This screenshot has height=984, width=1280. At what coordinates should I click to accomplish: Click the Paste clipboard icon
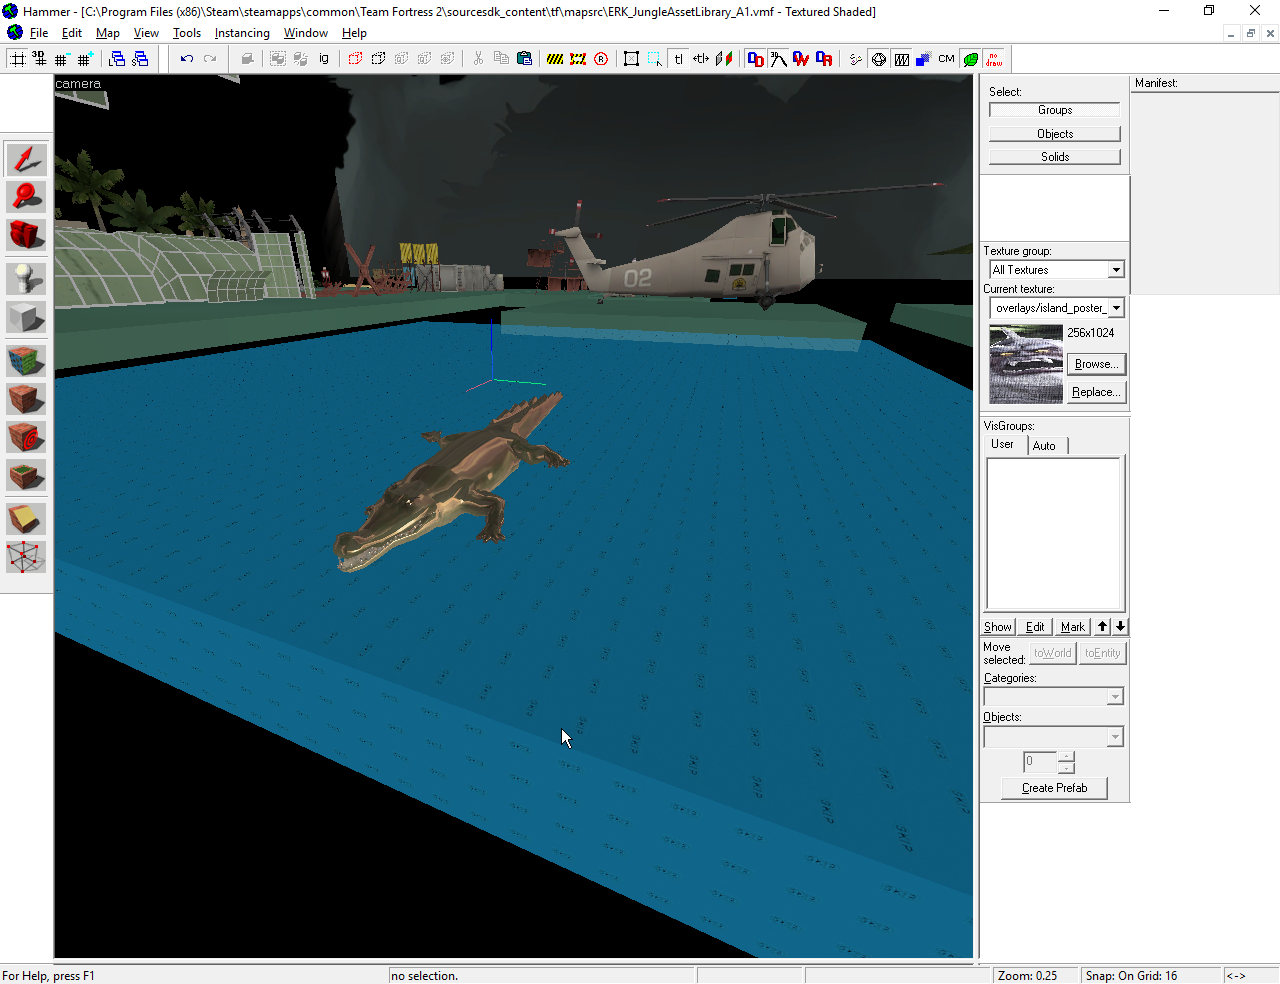coord(524,59)
